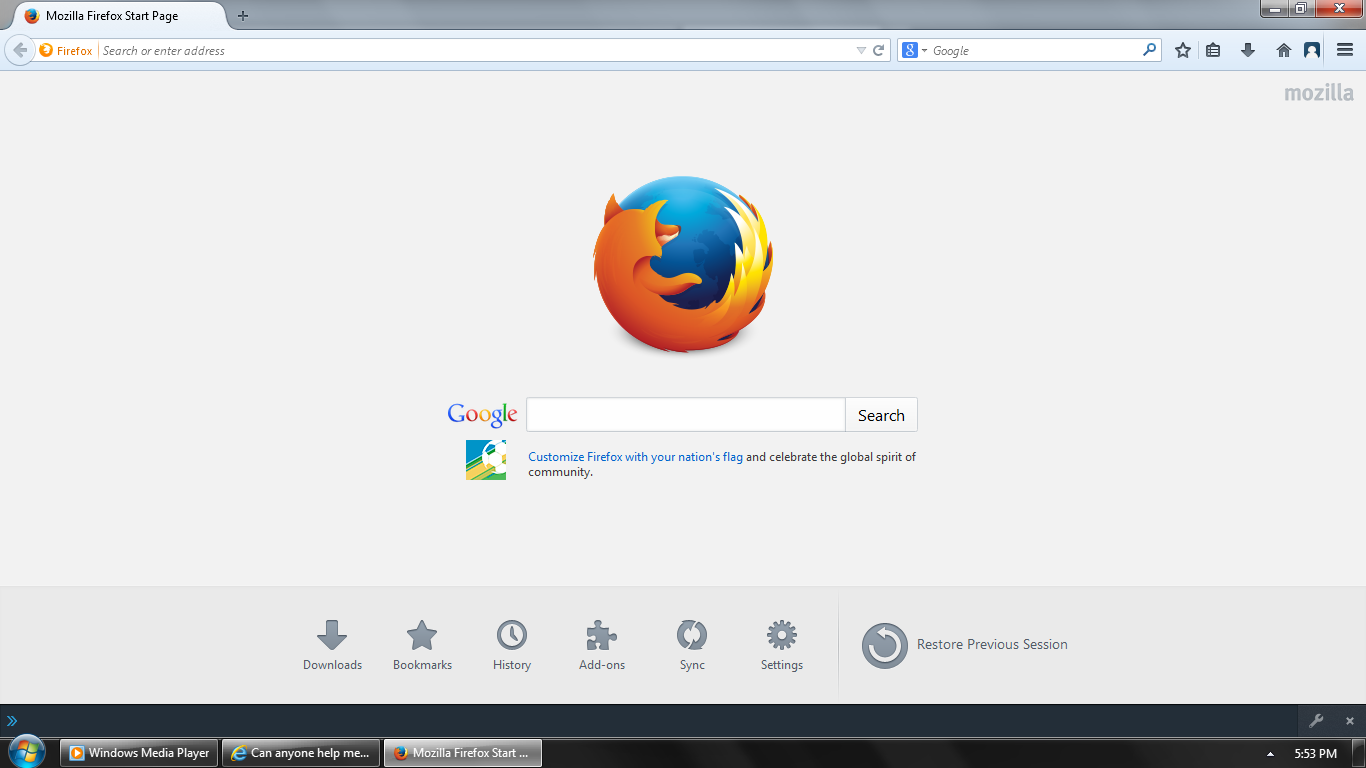Screen dimensions: 1366x768
Task: Open the Windows Start menu
Action: coord(26,752)
